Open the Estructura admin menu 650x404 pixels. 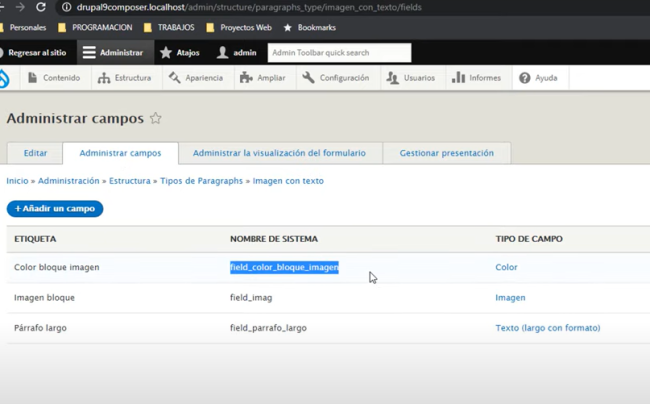click(124, 78)
